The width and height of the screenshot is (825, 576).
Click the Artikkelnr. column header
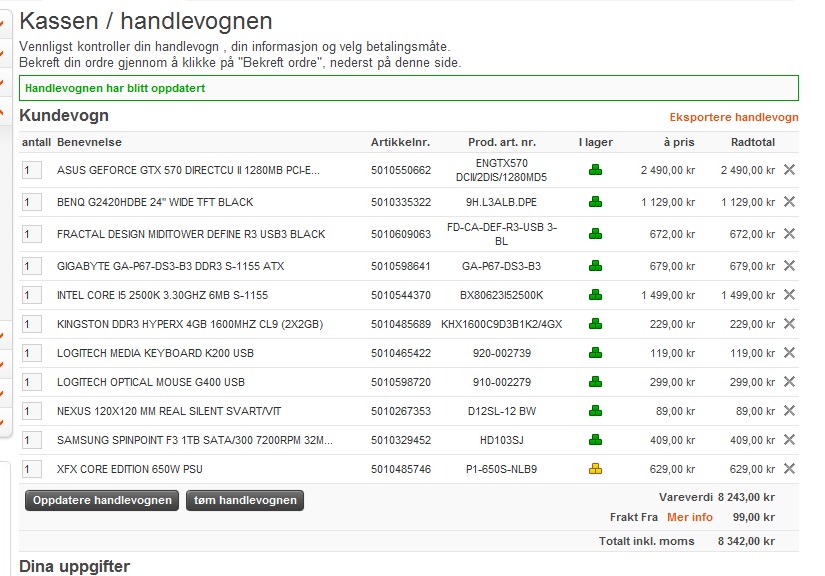400,142
